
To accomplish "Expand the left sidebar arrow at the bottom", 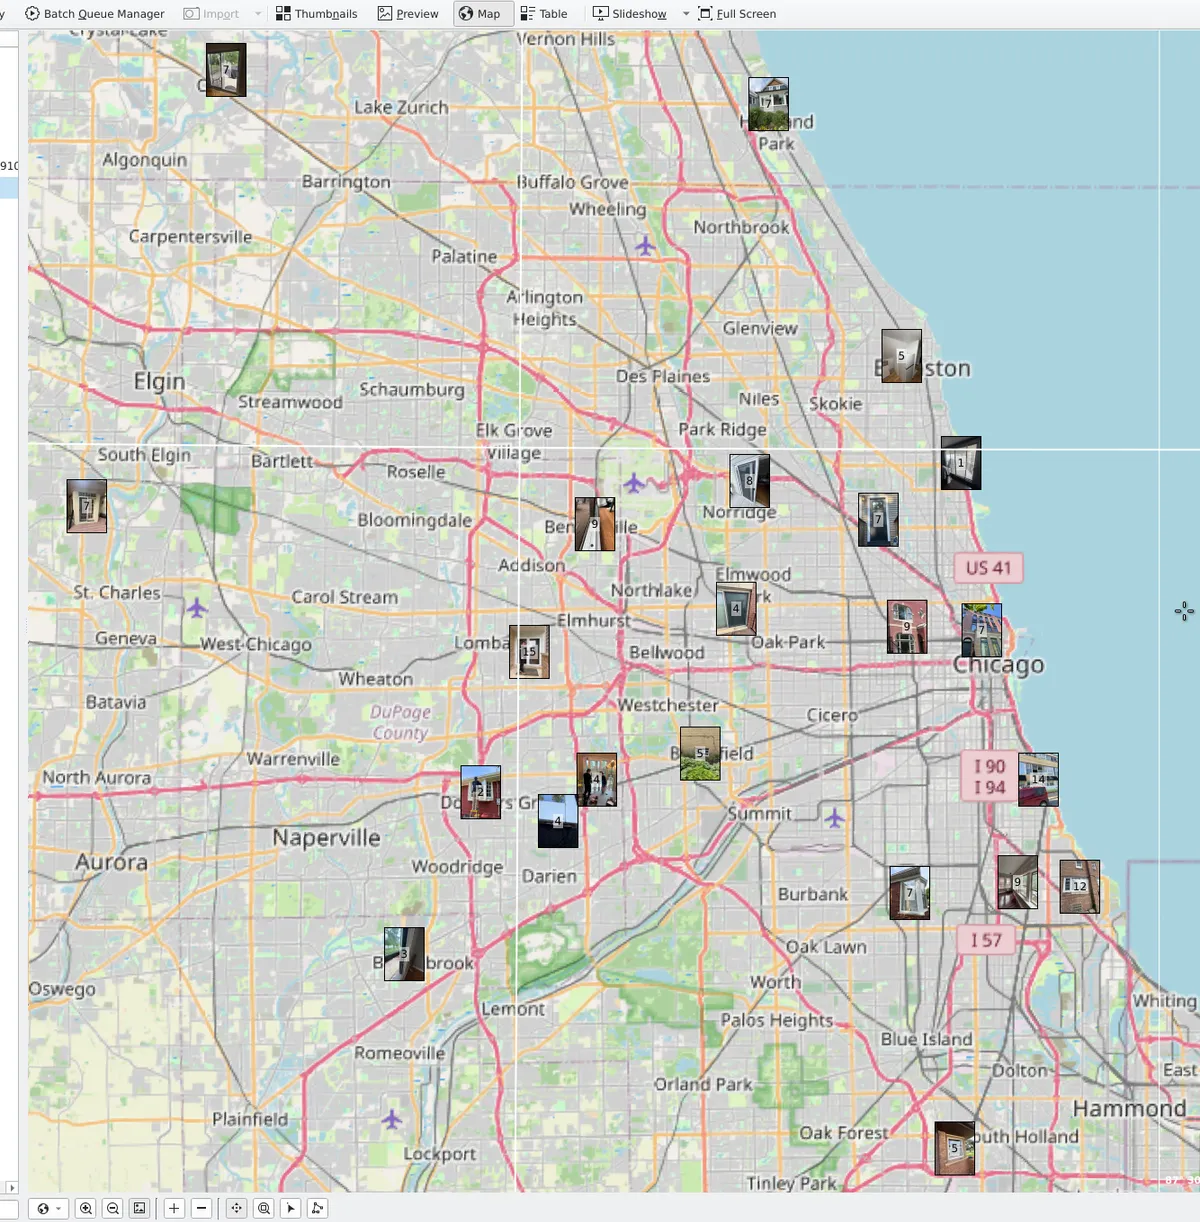I will (11, 1187).
